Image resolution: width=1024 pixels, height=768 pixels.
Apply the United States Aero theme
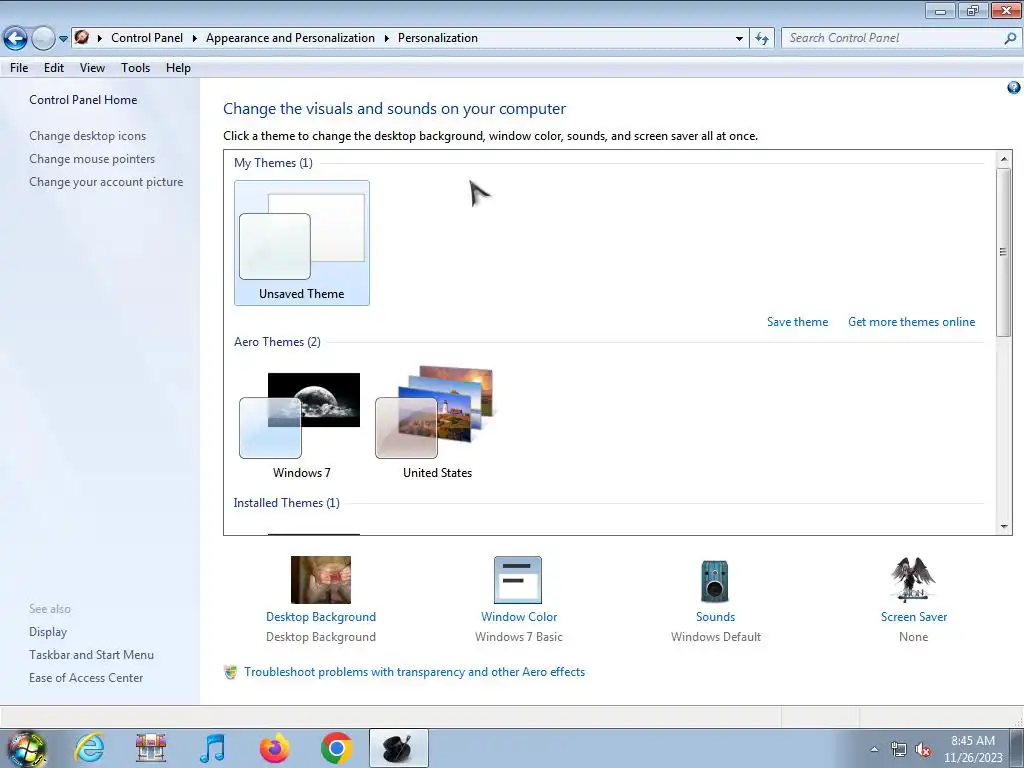point(436,423)
